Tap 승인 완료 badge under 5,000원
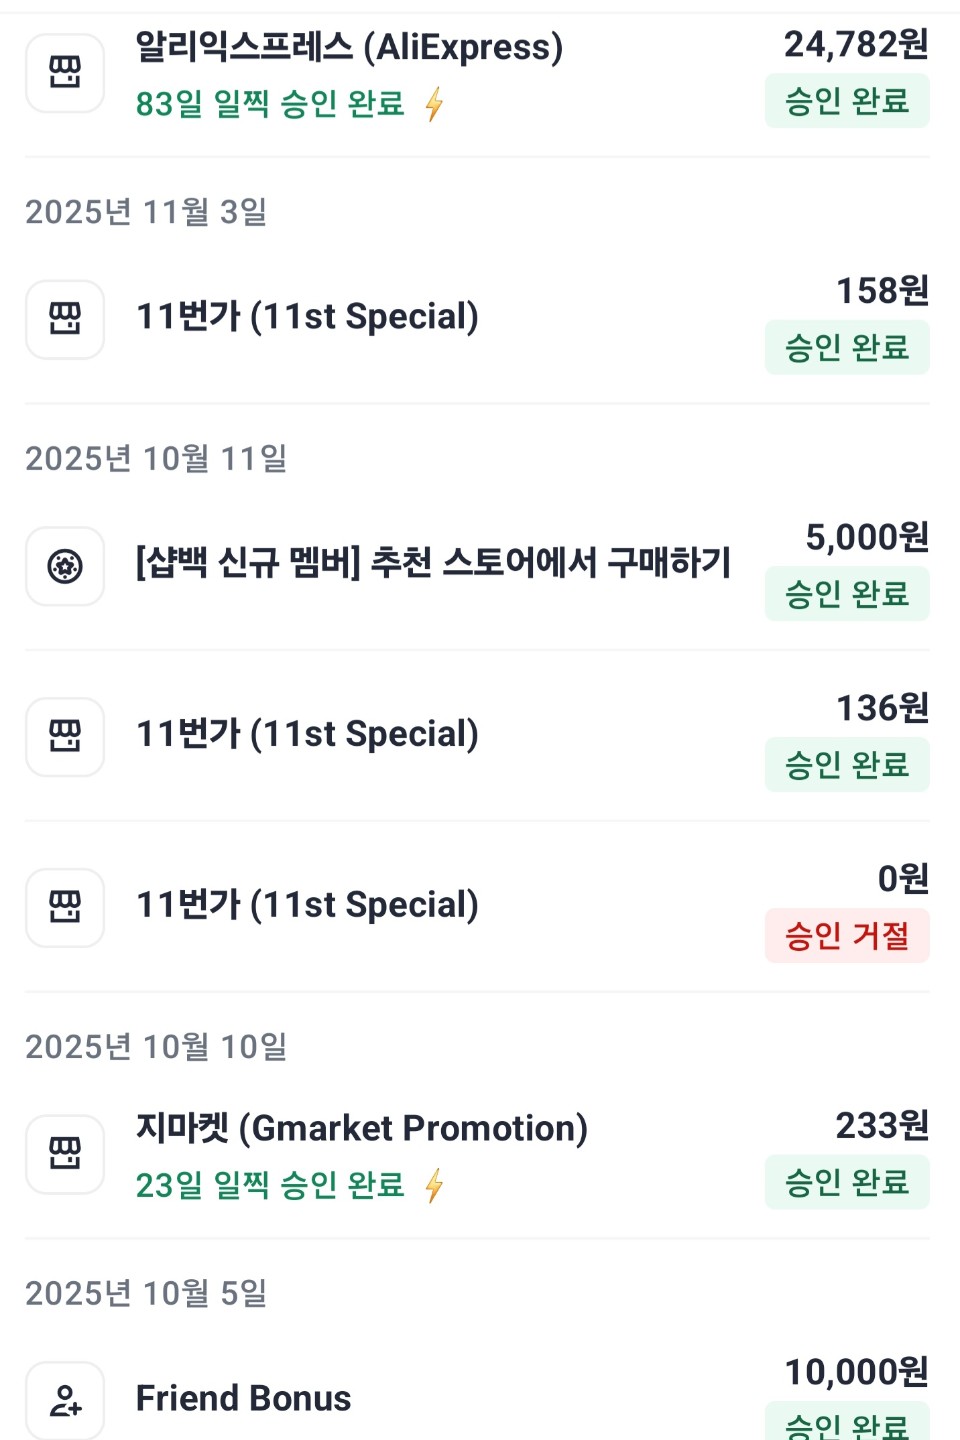Image resolution: width=960 pixels, height=1440 pixels. [847, 594]
